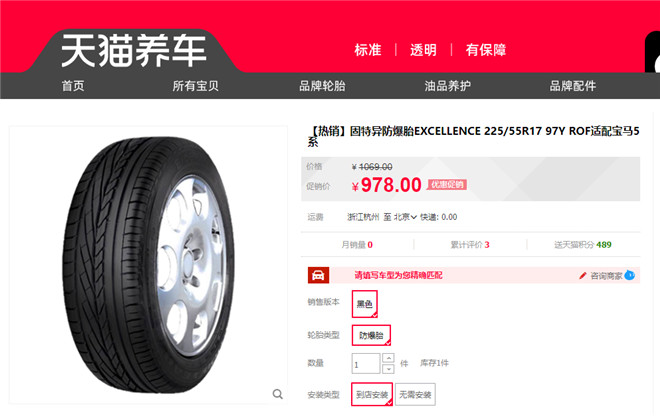The height and width of the screenshot is (416, 660).
Task: Select the 防爆胎 tire type
Action: click(371, 336)
